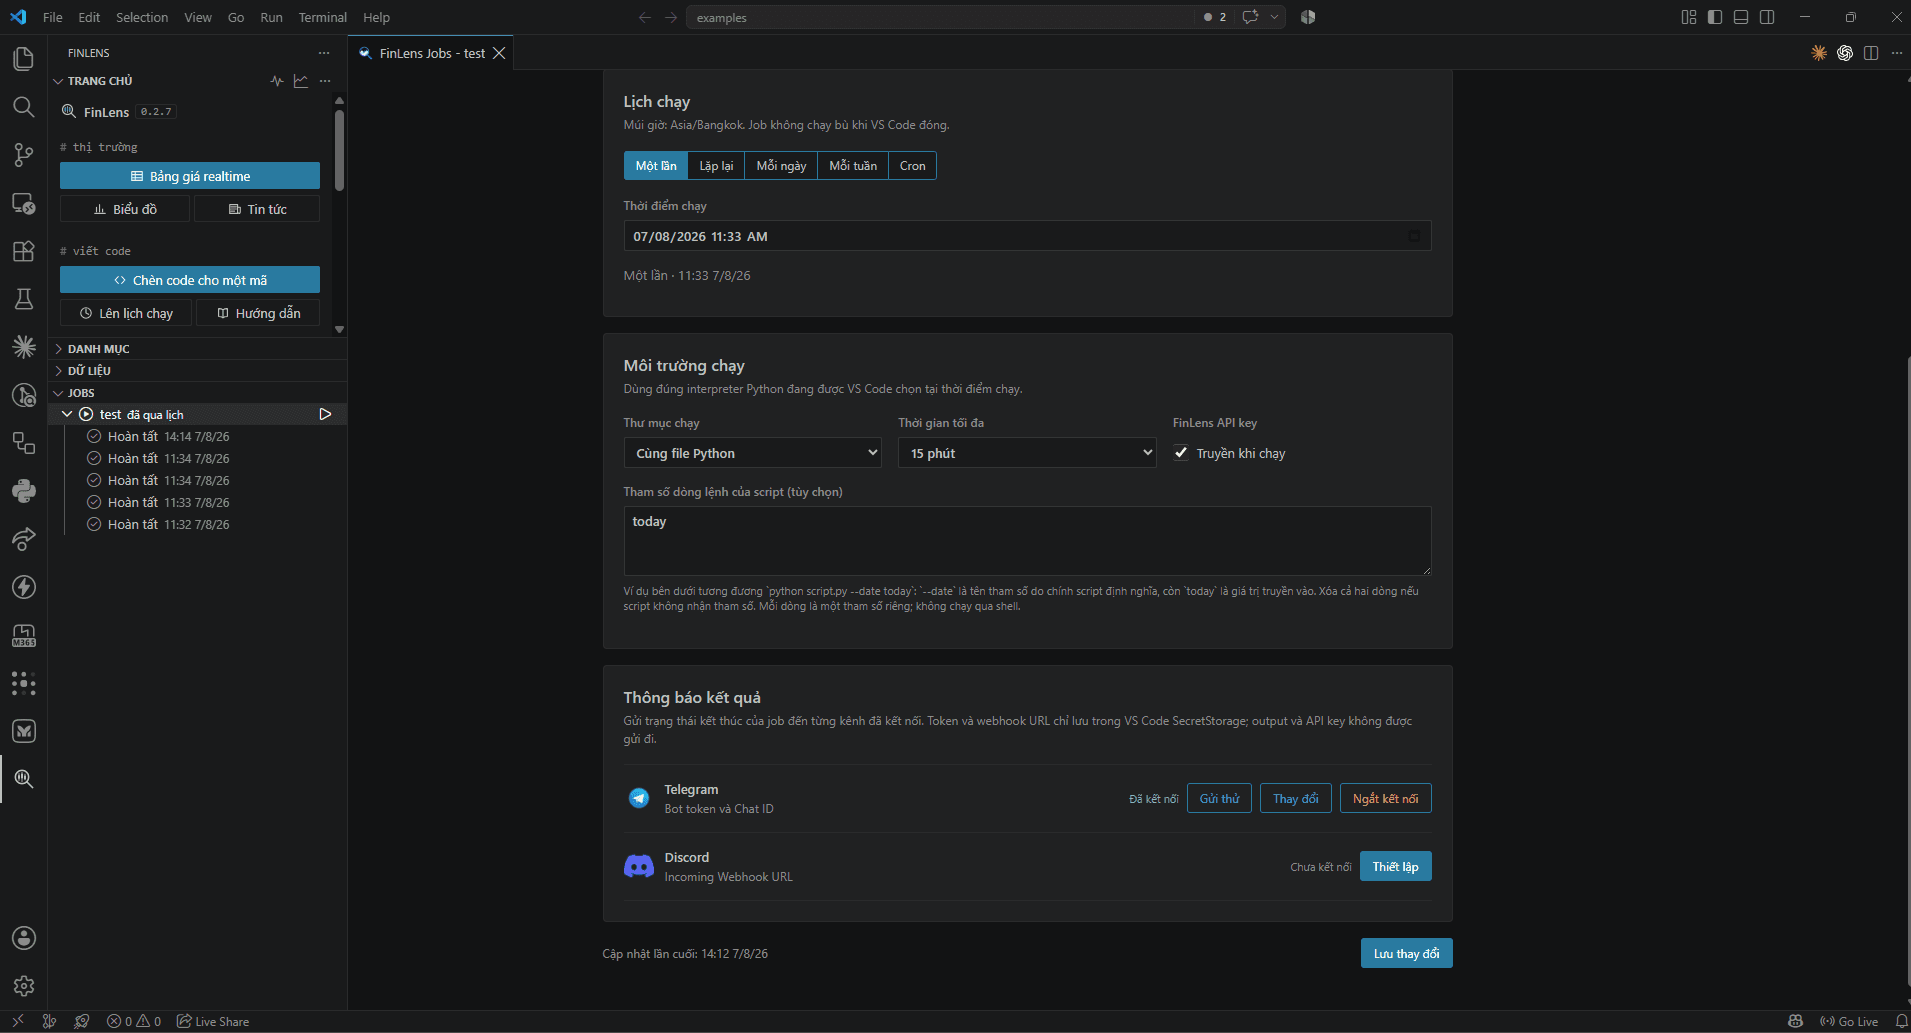Open the FinLens magnifier view in activity bar

pos(23,779)
